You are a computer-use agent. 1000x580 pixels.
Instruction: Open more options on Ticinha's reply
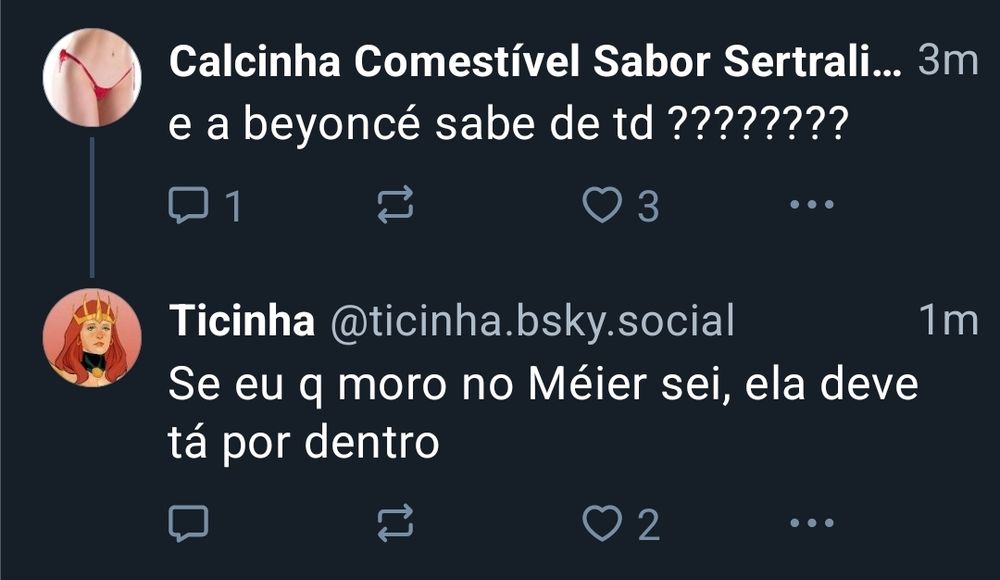tap(811, 522)
